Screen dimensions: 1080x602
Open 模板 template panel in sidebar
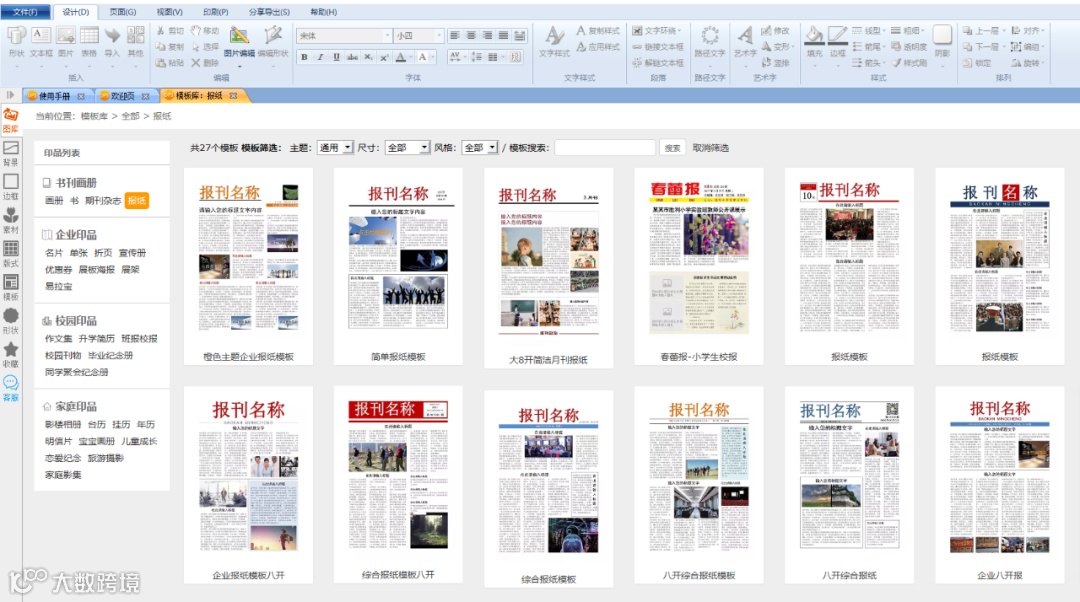pos(11,287)
